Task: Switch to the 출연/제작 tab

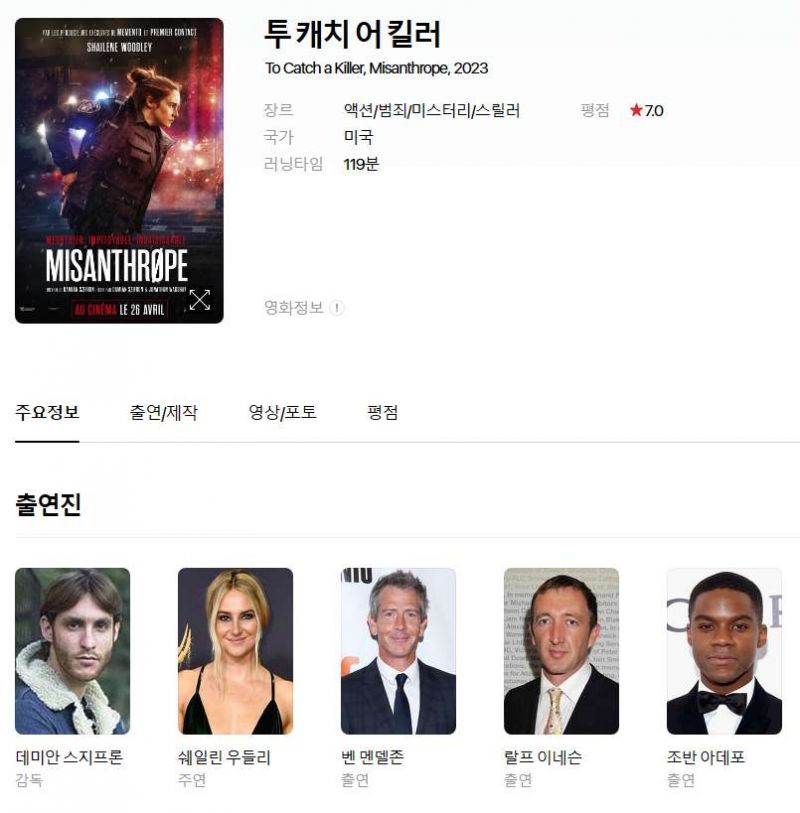Action: [163, 413]
